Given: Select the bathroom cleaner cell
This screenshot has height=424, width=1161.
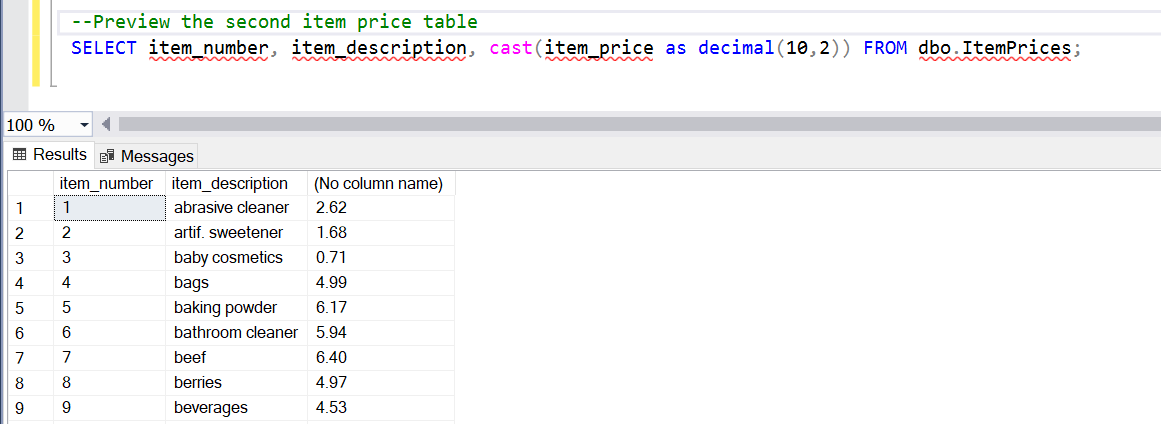Looking at the screenshot, I should tap(236, 333).
